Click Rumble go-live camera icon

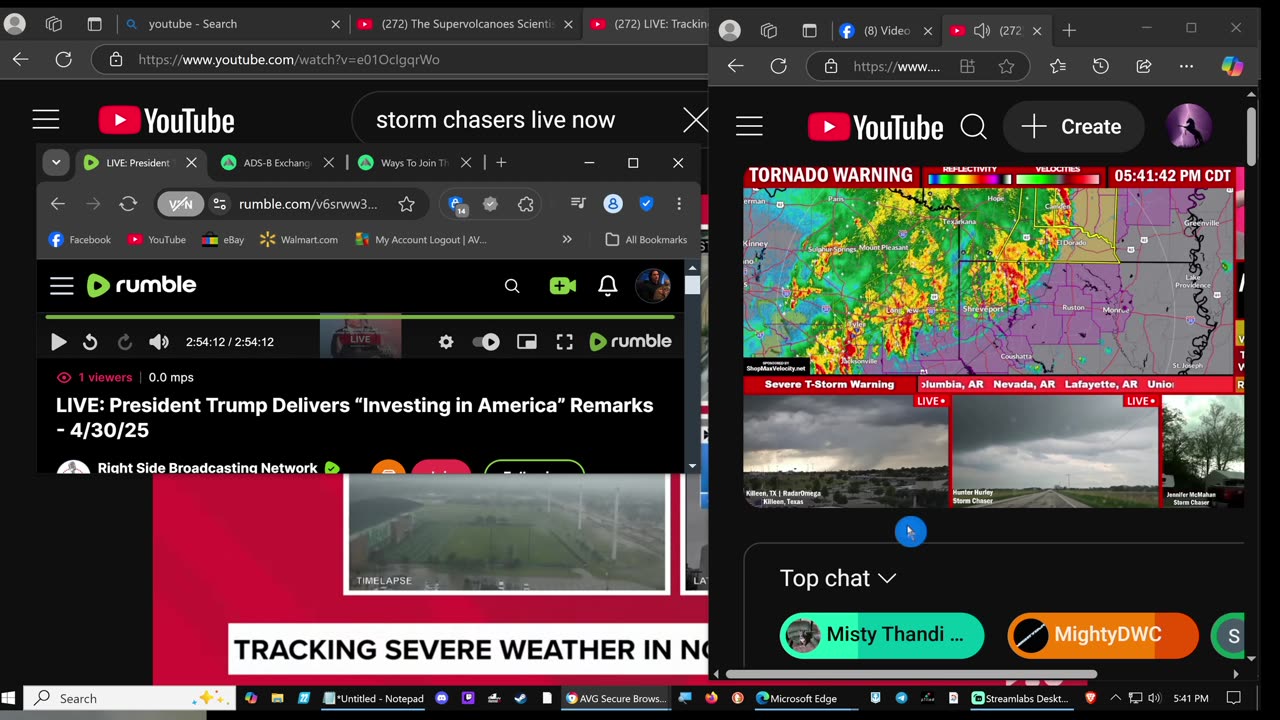click(x=563, y=286)
